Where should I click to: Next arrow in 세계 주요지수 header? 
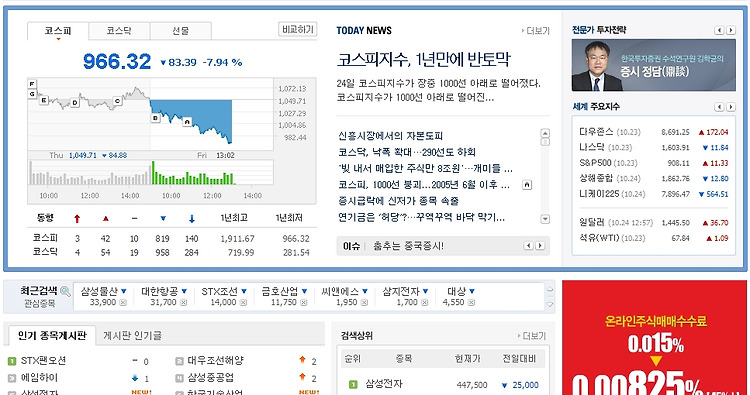click(730, 107)
